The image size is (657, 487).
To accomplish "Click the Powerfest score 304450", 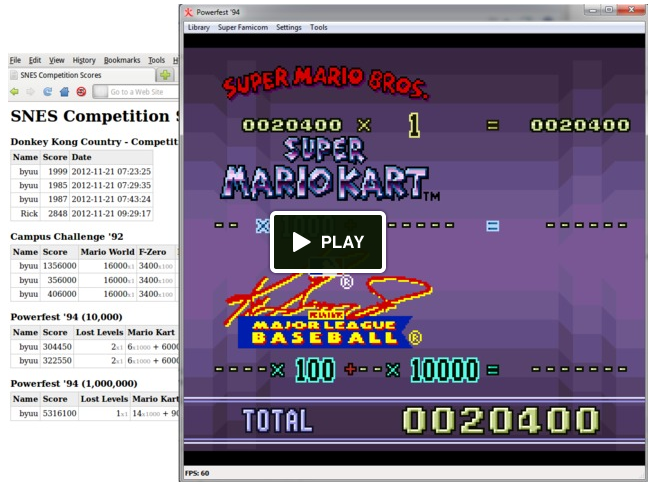I will pyautogui.click(x=57, y=347).
